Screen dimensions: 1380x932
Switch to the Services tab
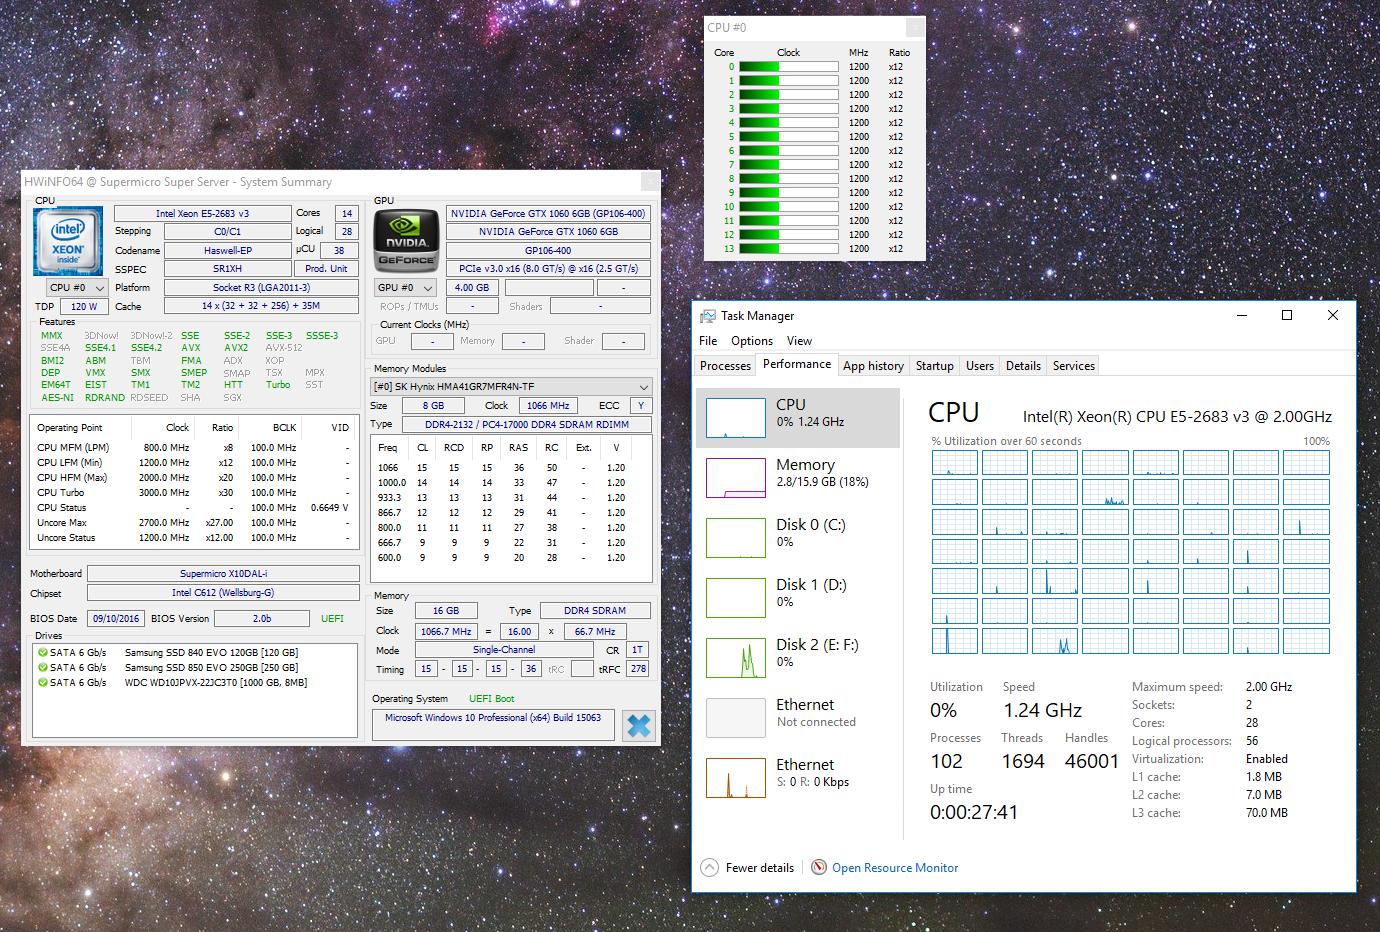(1074, 366)
